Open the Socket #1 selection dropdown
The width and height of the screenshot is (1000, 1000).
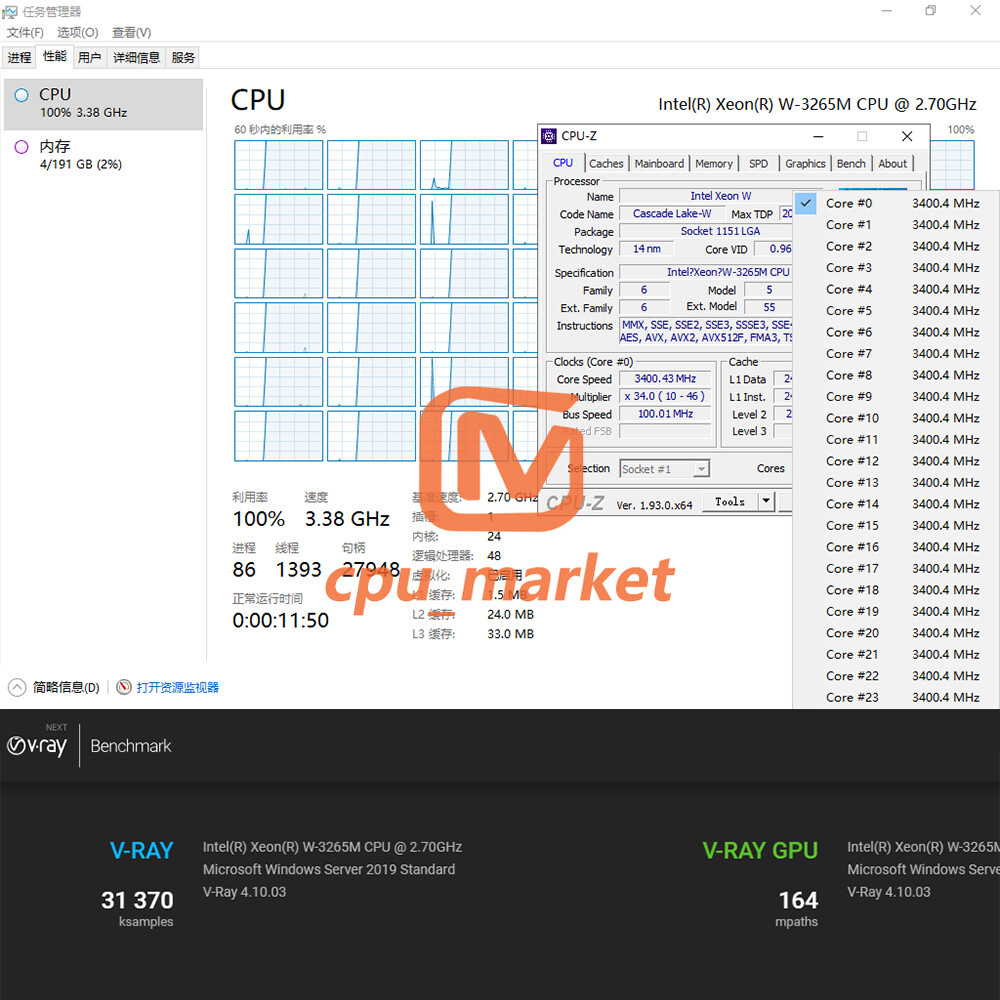click(x=665, y=469)
